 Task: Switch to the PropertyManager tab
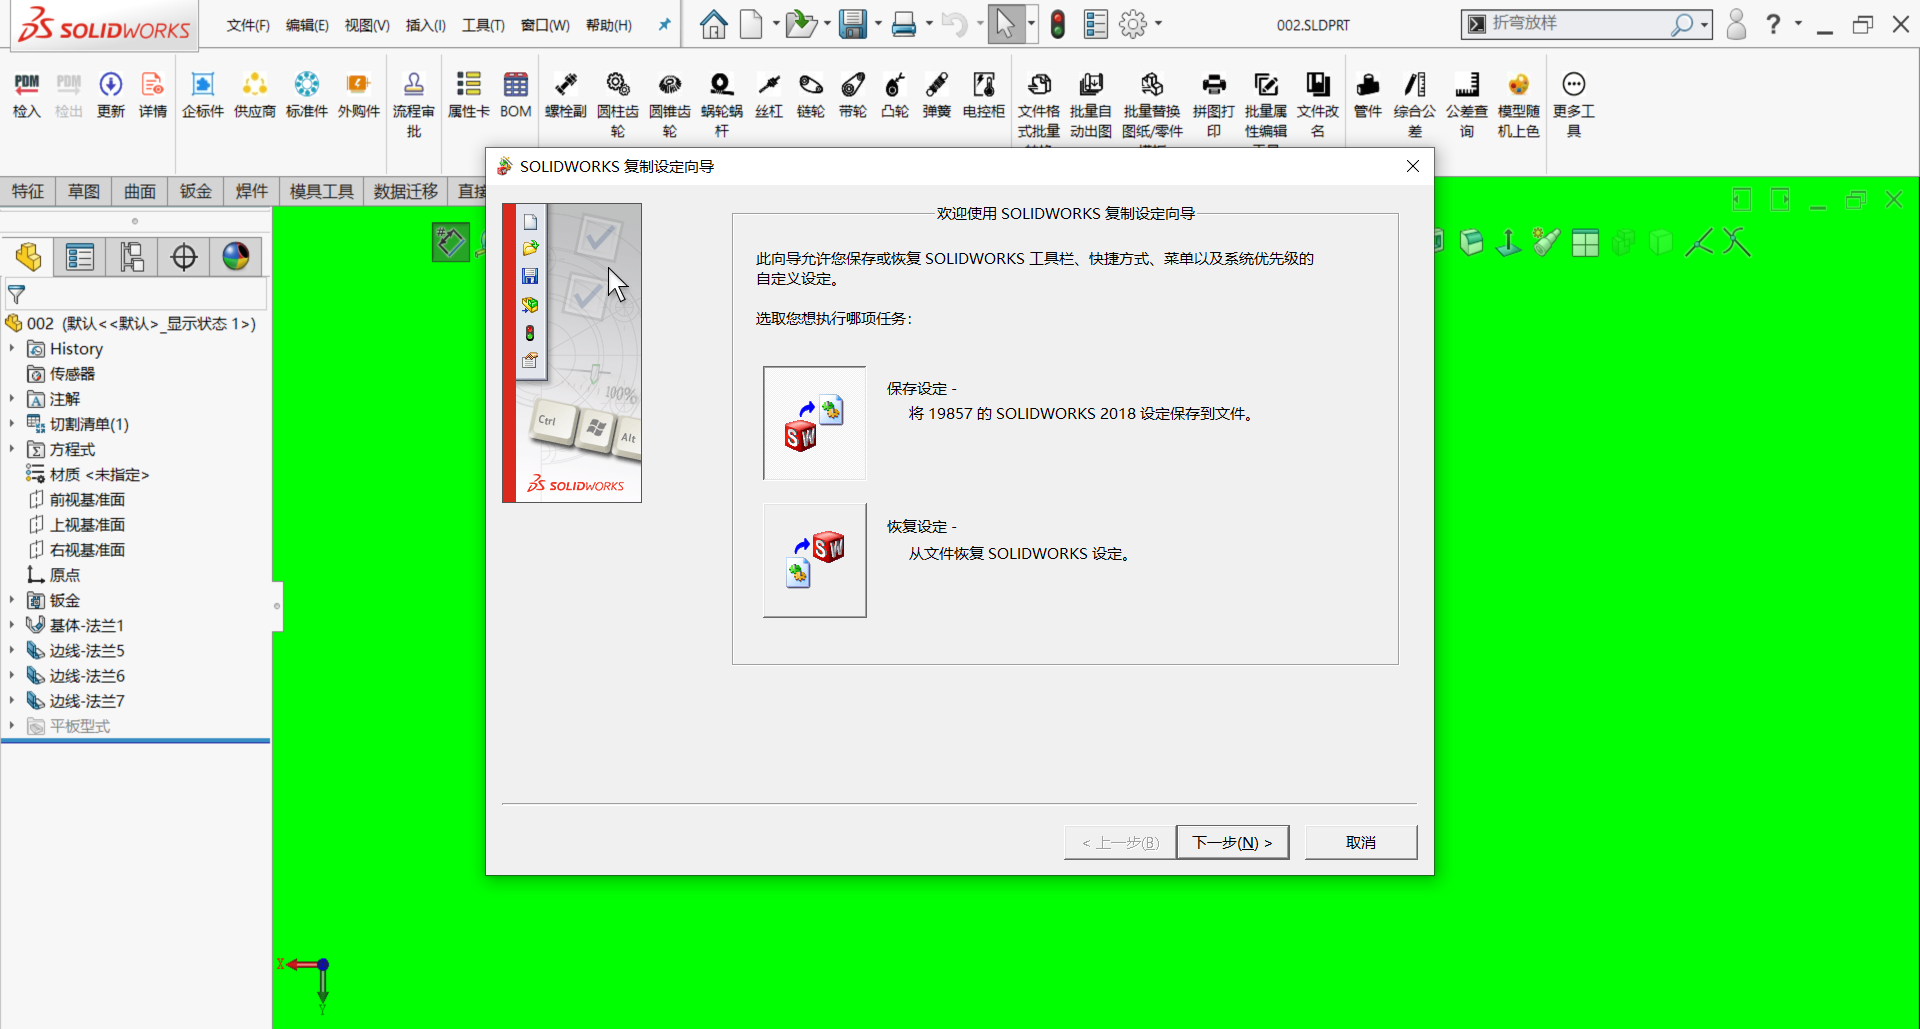pos(80,257)
